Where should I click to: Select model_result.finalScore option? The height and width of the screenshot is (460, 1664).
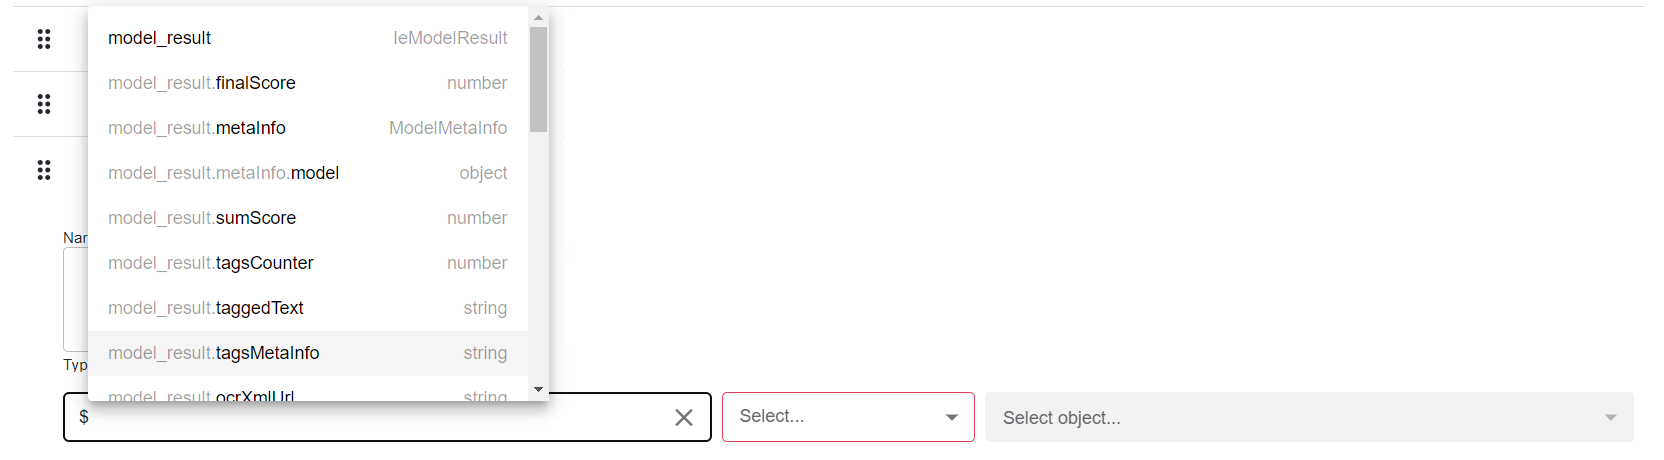point(308,83)
